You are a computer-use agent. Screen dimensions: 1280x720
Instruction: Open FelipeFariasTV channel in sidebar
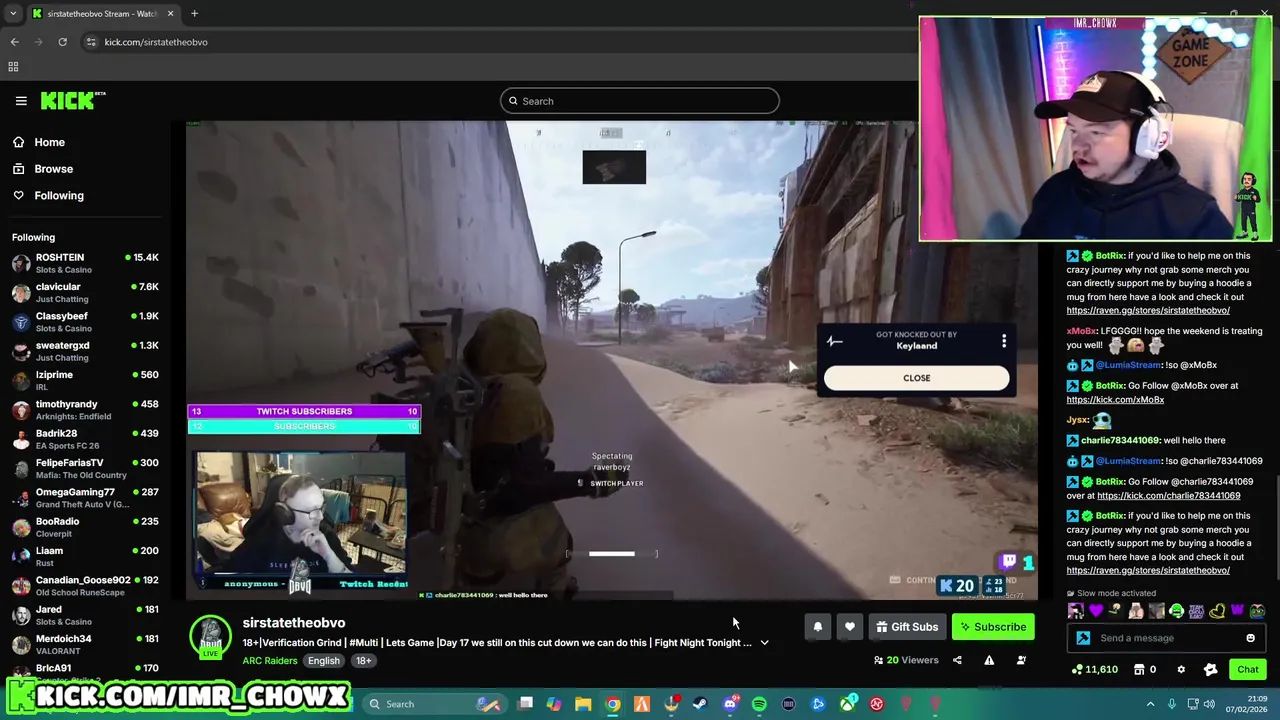click(x=85, y=468)
